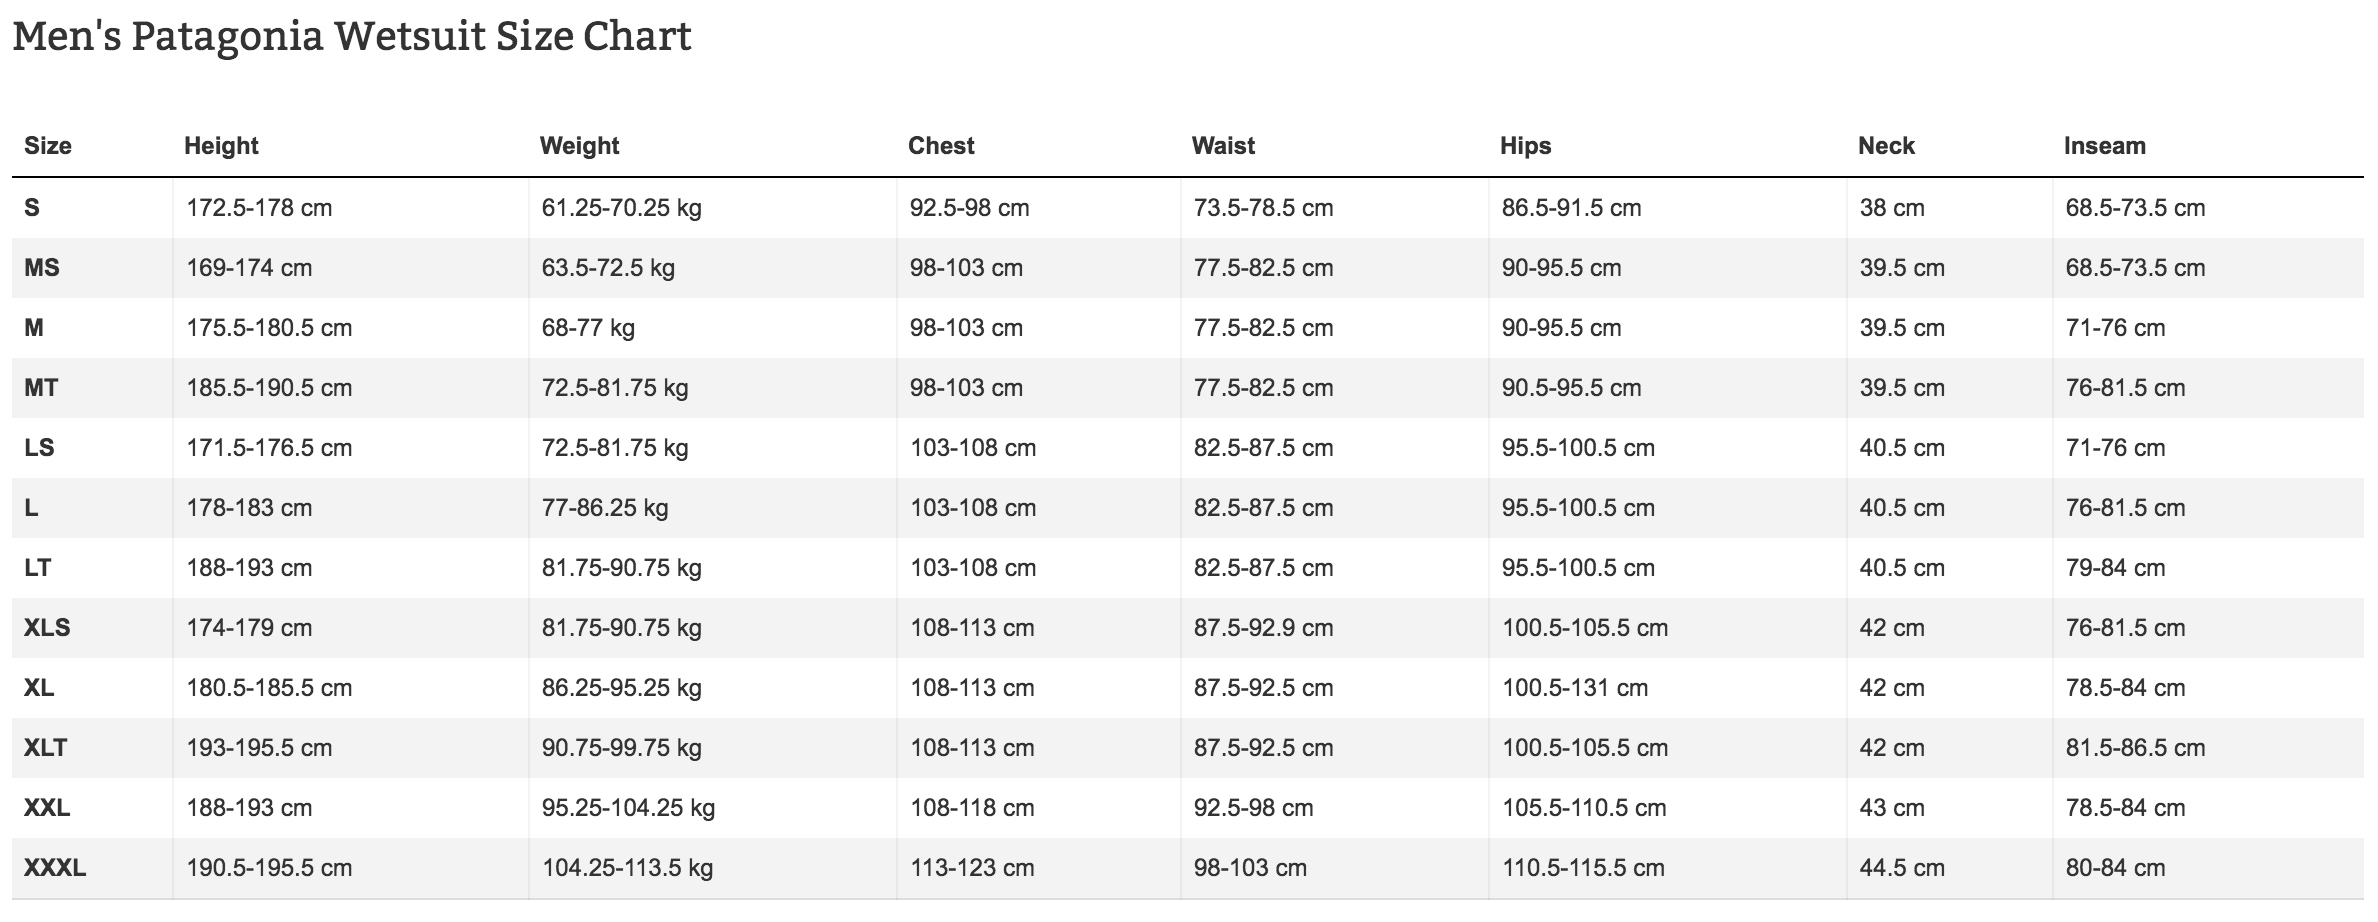Screen dimensions: 2378x922
Task: Click the Men's Patagonia Wetsuit Size Chart heading
Action: [351, 38]
